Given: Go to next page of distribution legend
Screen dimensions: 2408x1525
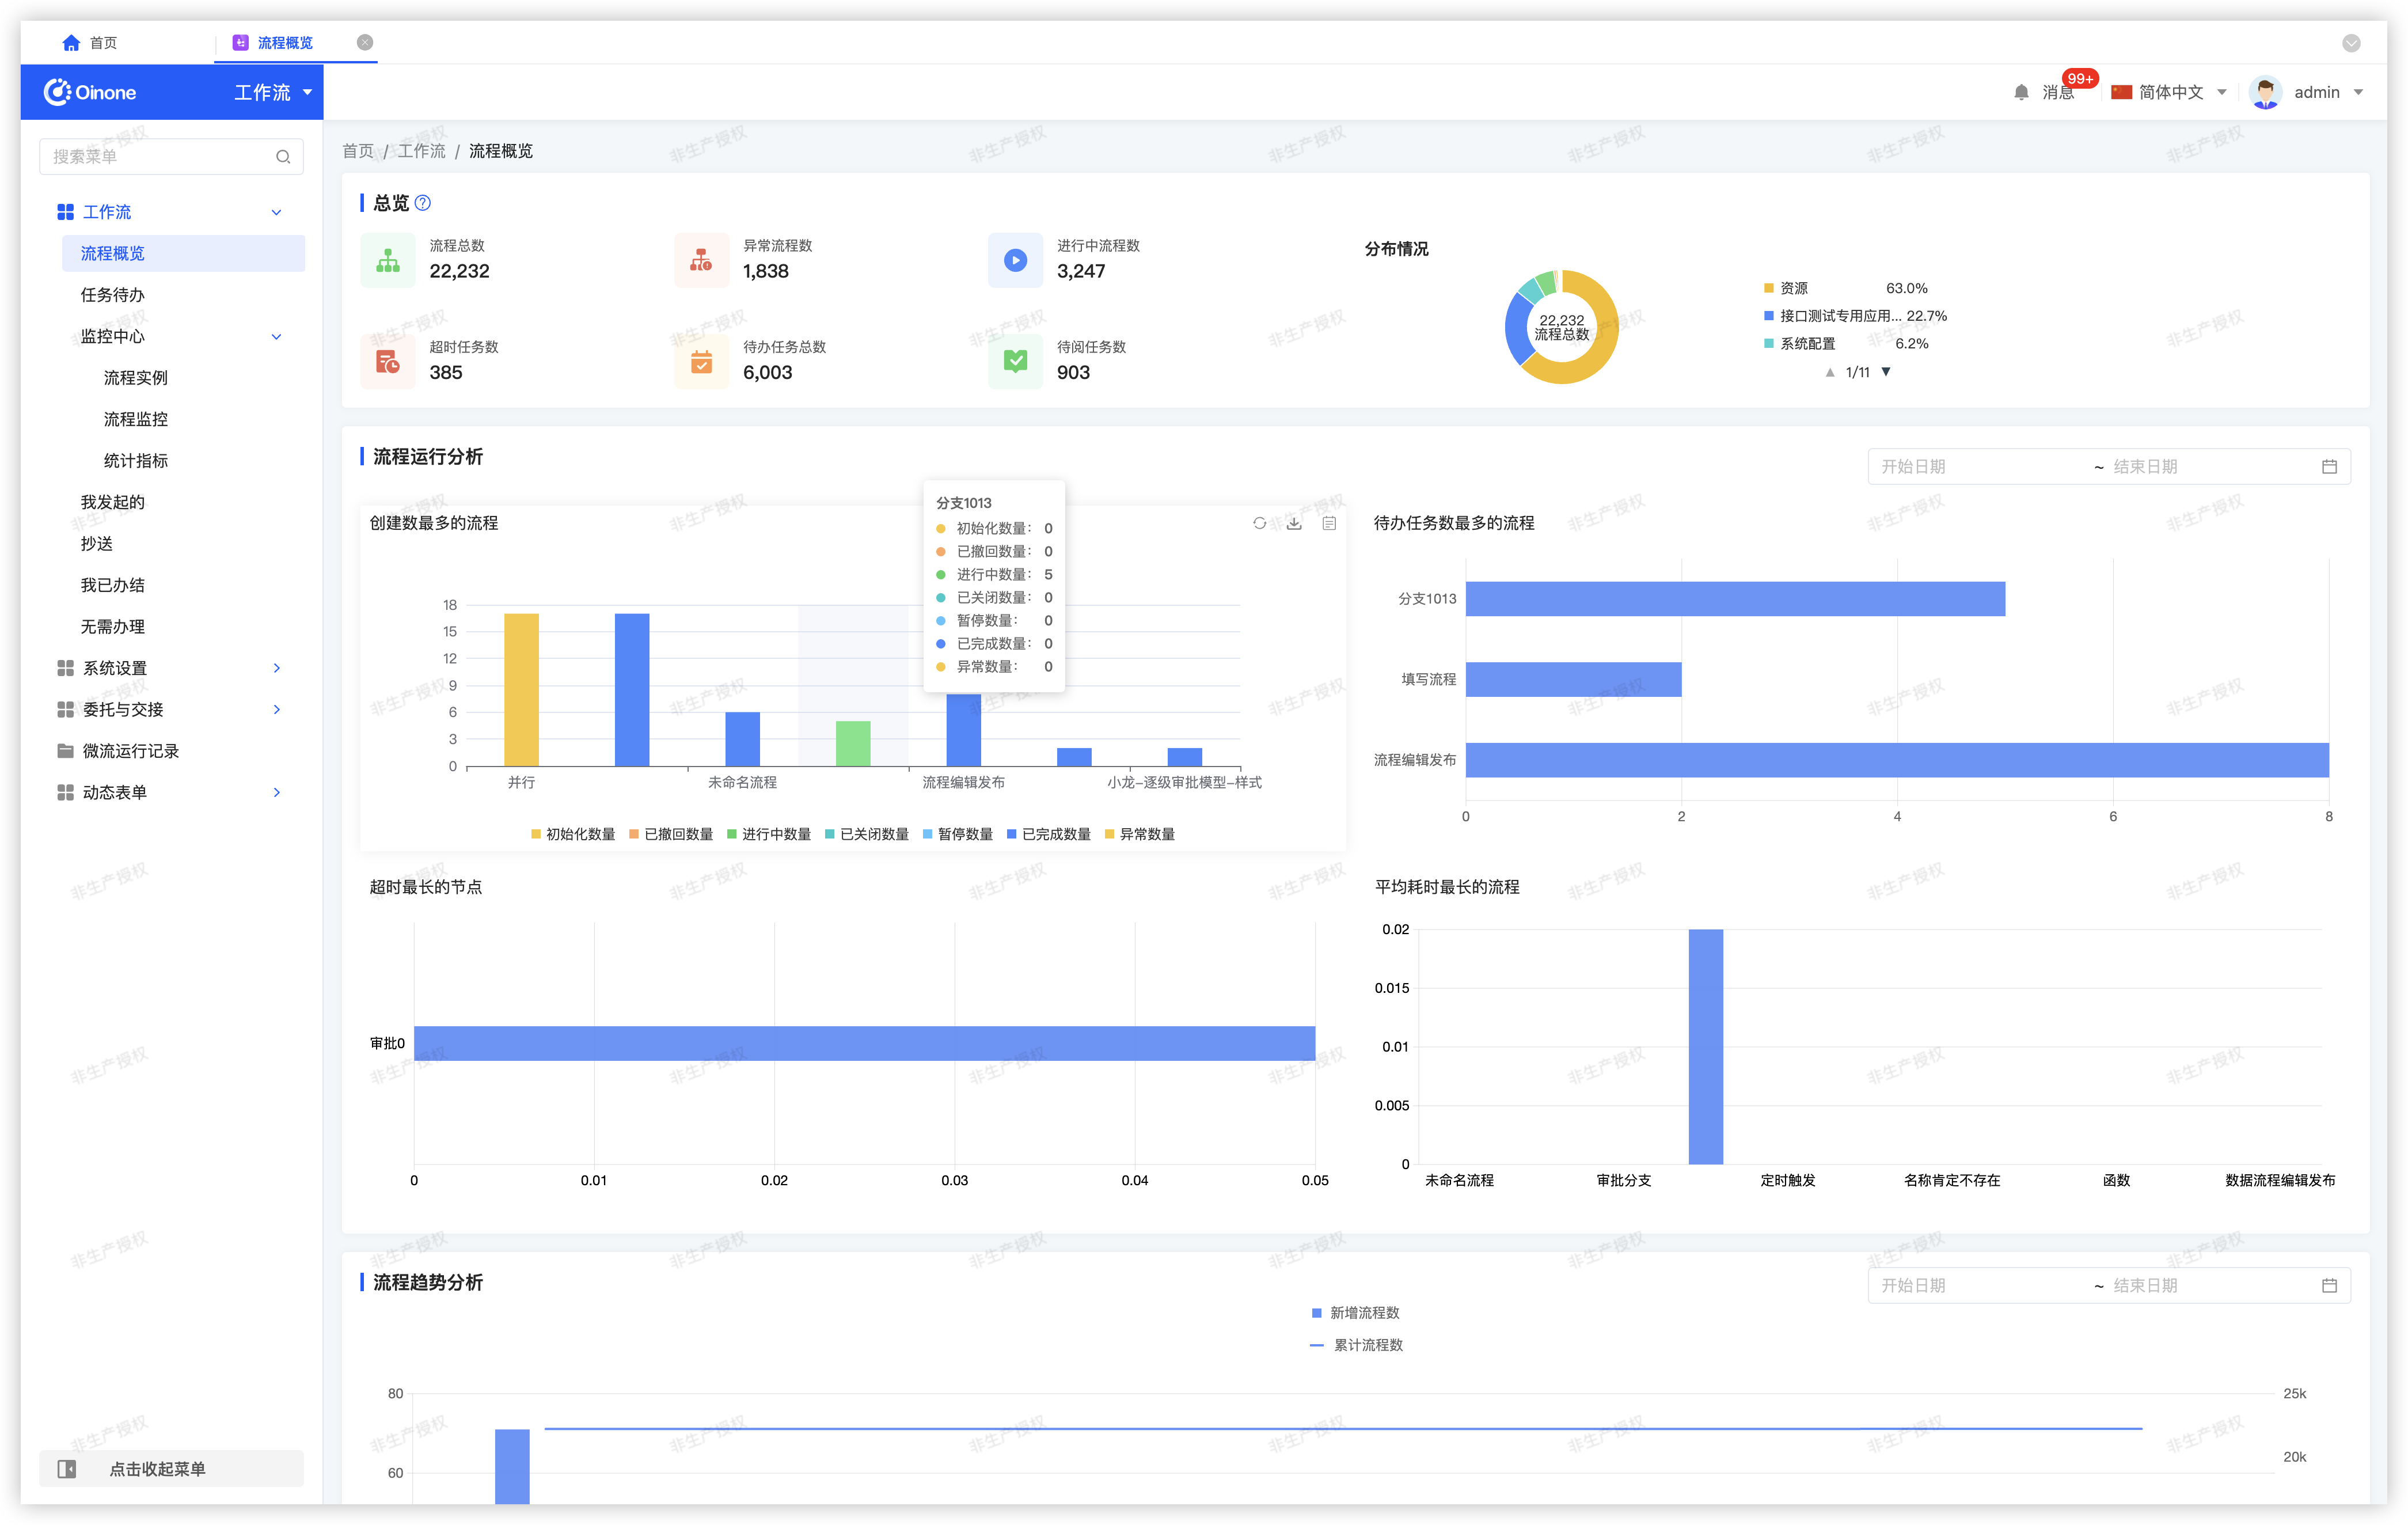Looking at the screenshot, I should click(1886, 371).
